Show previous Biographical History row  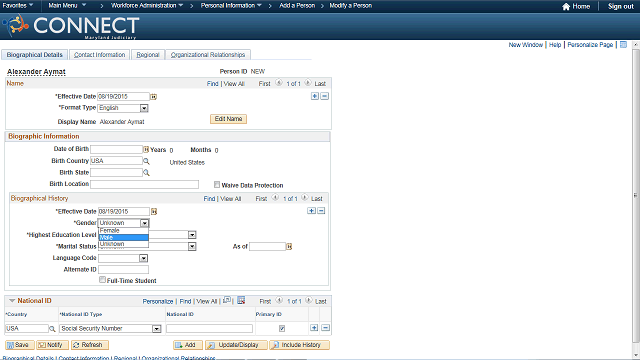pos(276,198)
